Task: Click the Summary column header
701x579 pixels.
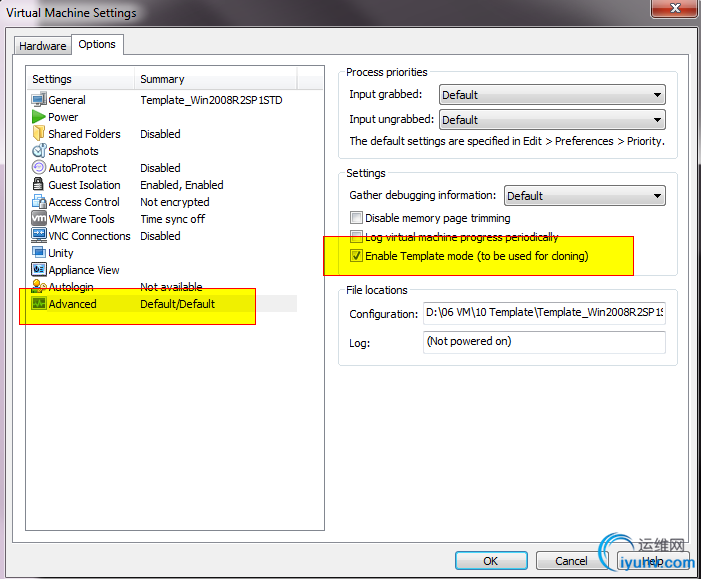Action: (215, 79)
